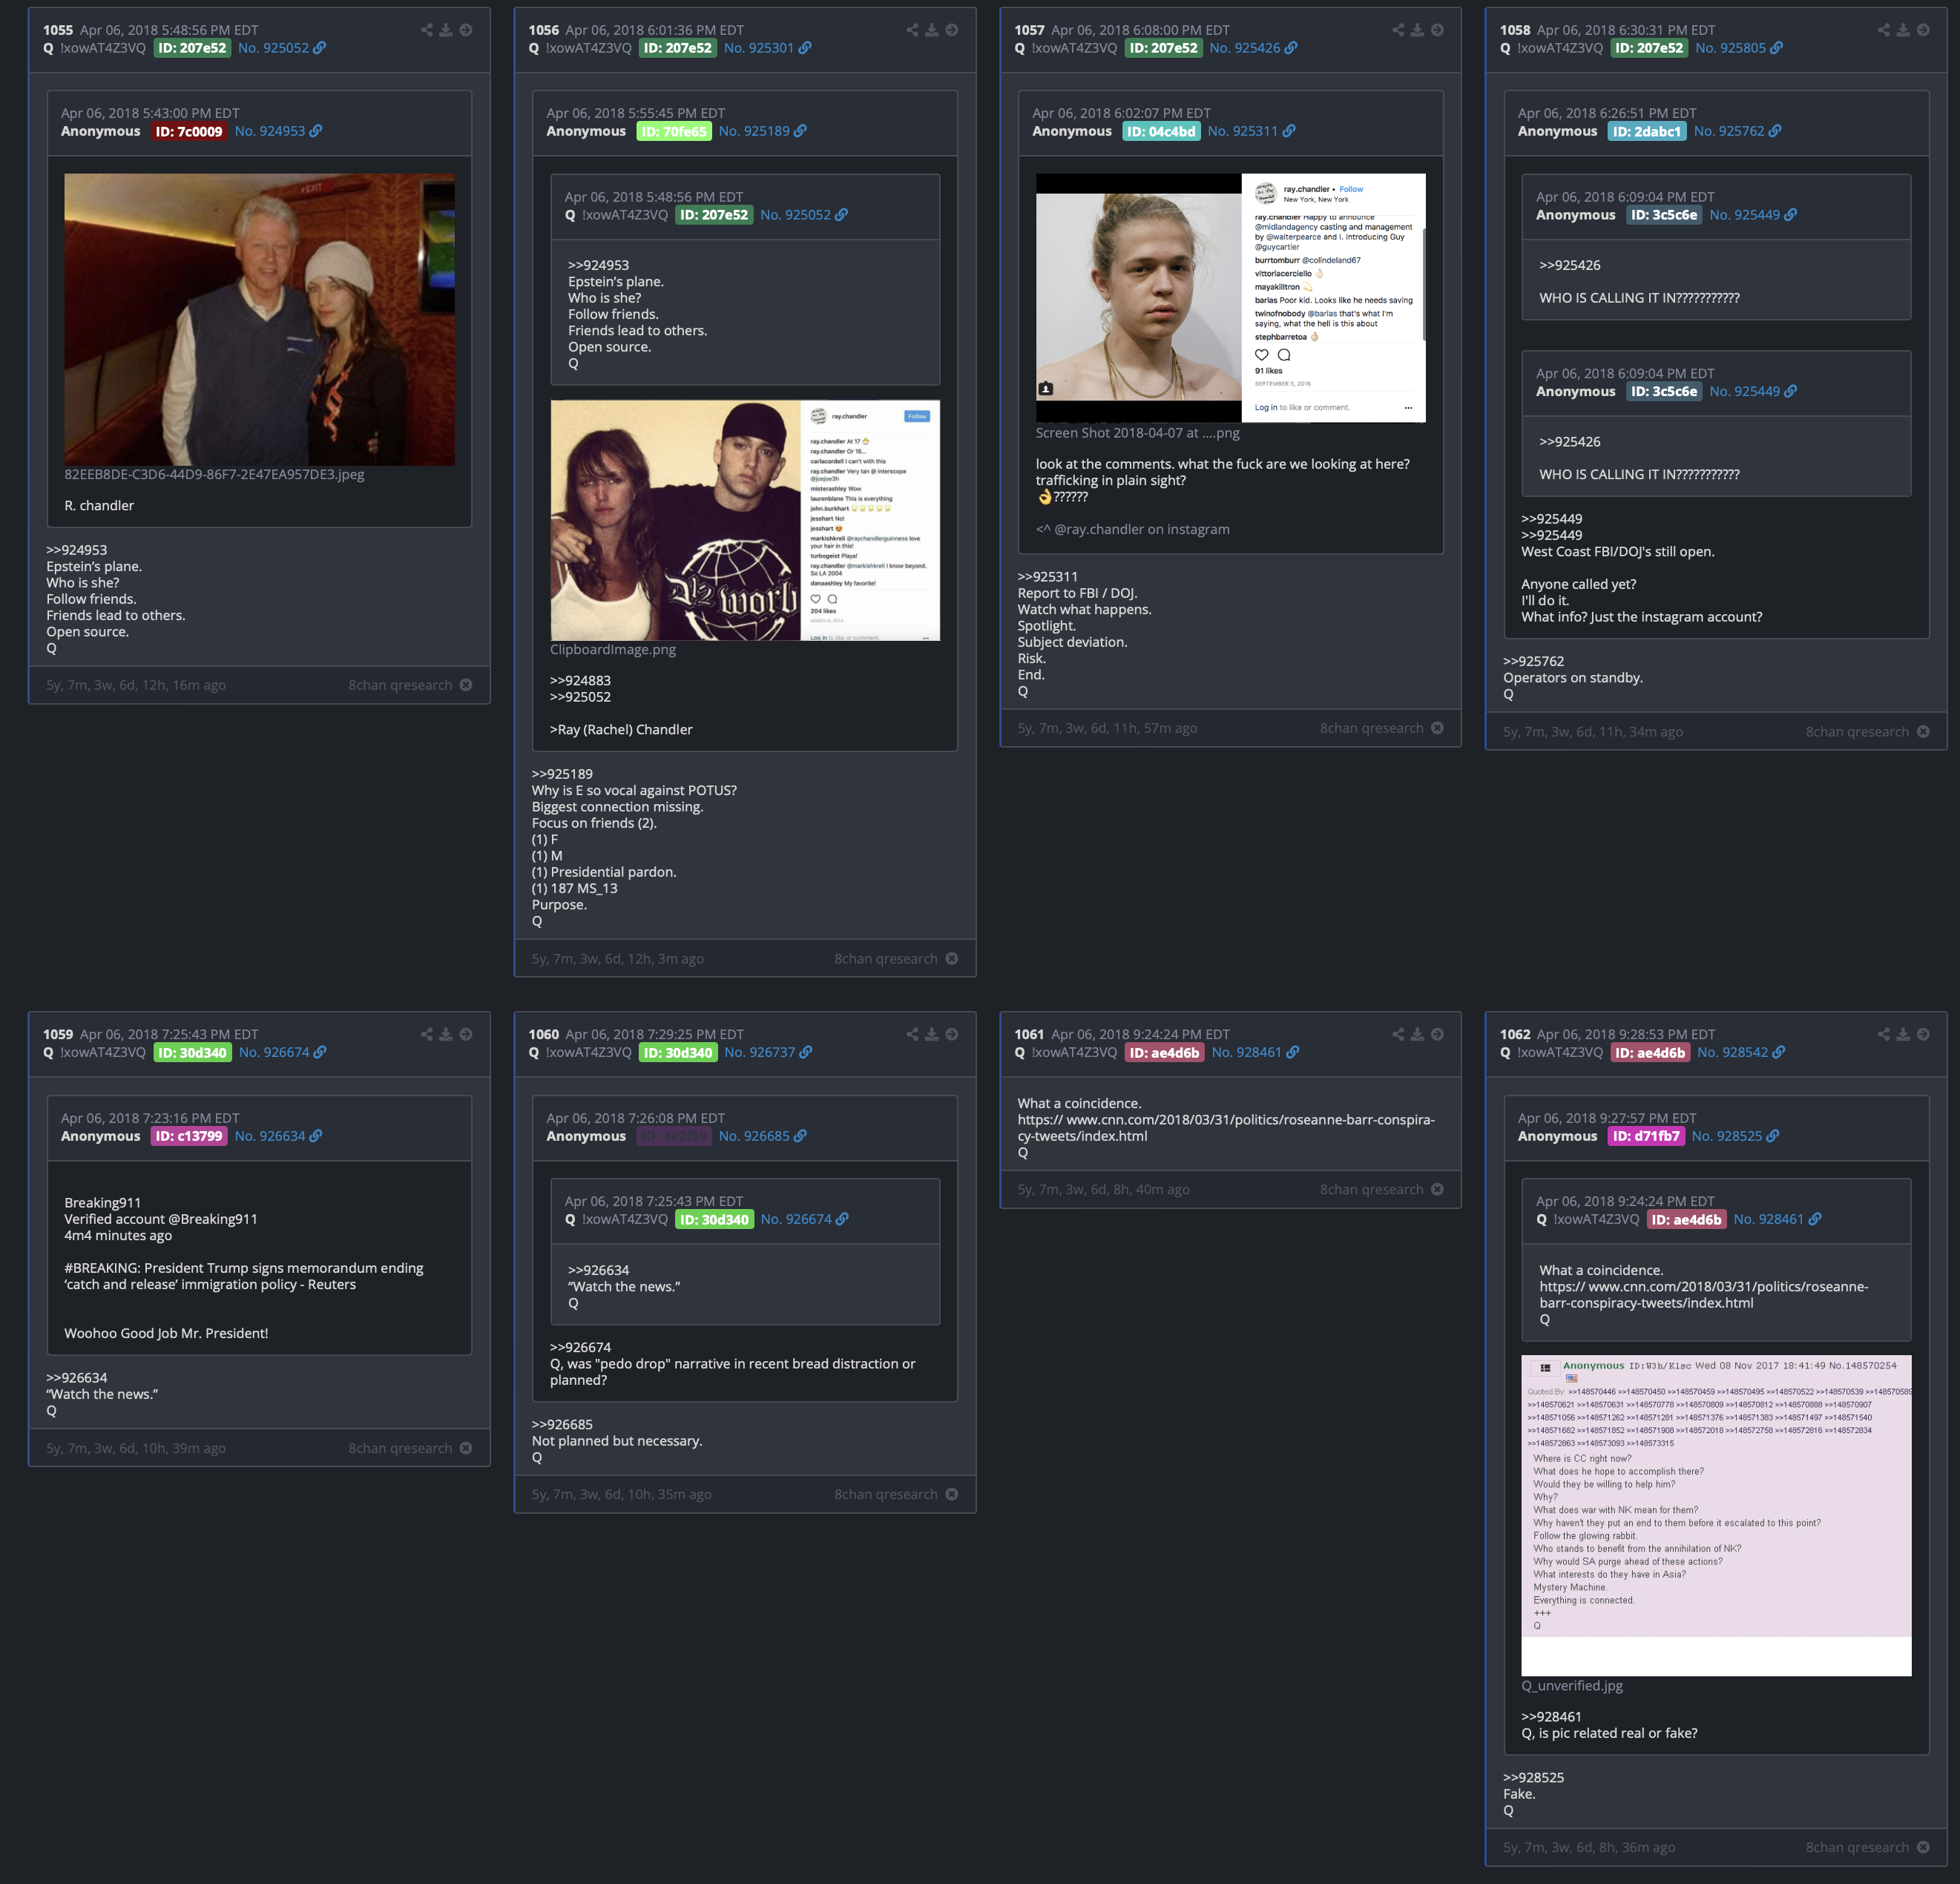Click the download icon on post 1057
Screen dimensions: 1960x1884
tap(1417, 30)
